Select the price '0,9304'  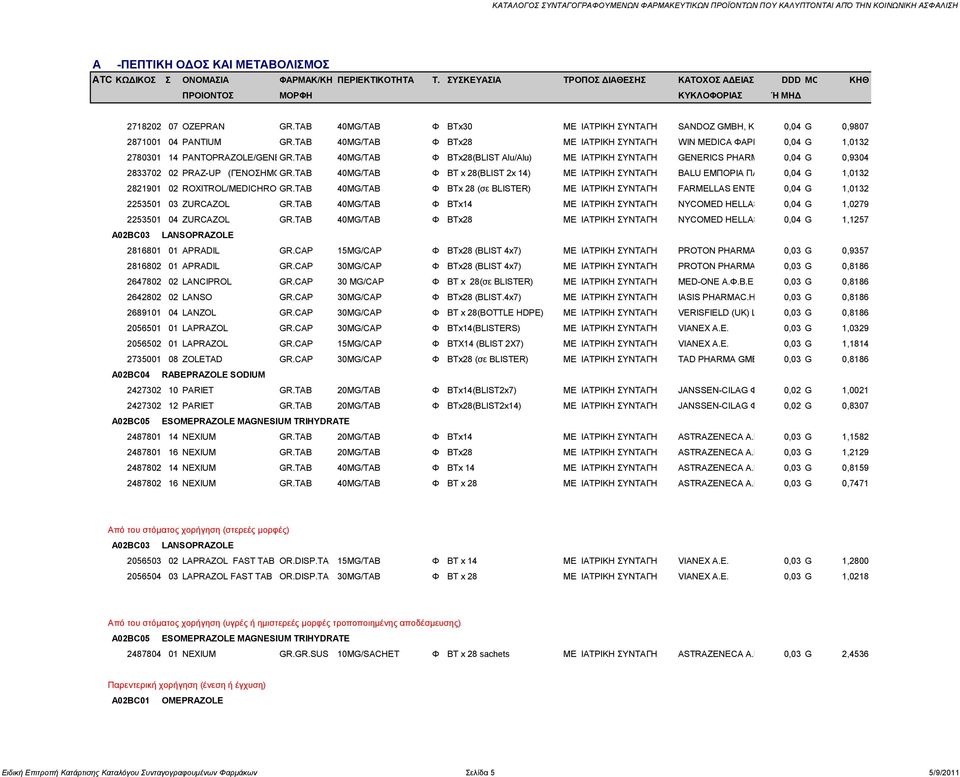855,157
